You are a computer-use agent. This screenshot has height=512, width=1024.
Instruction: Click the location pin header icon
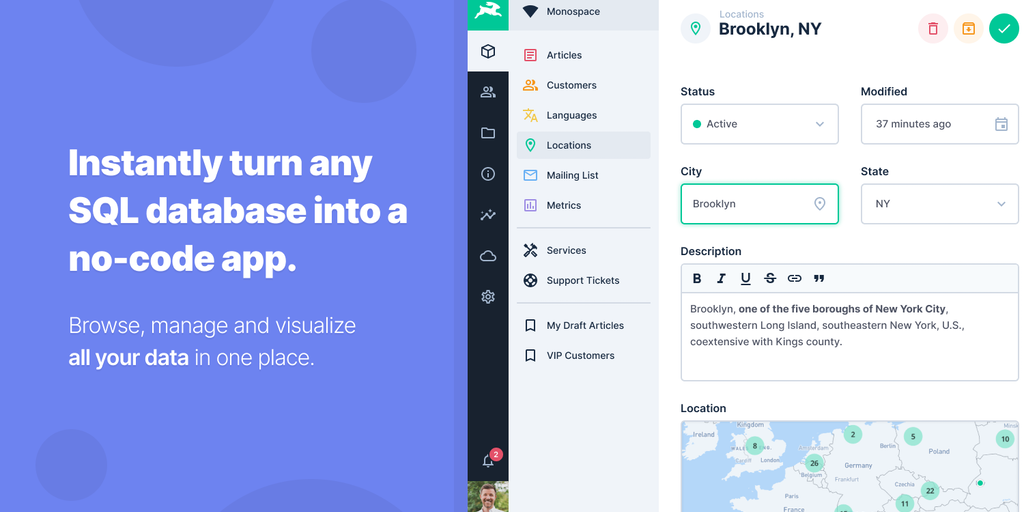pyautogui.click(x=696, y=29)
